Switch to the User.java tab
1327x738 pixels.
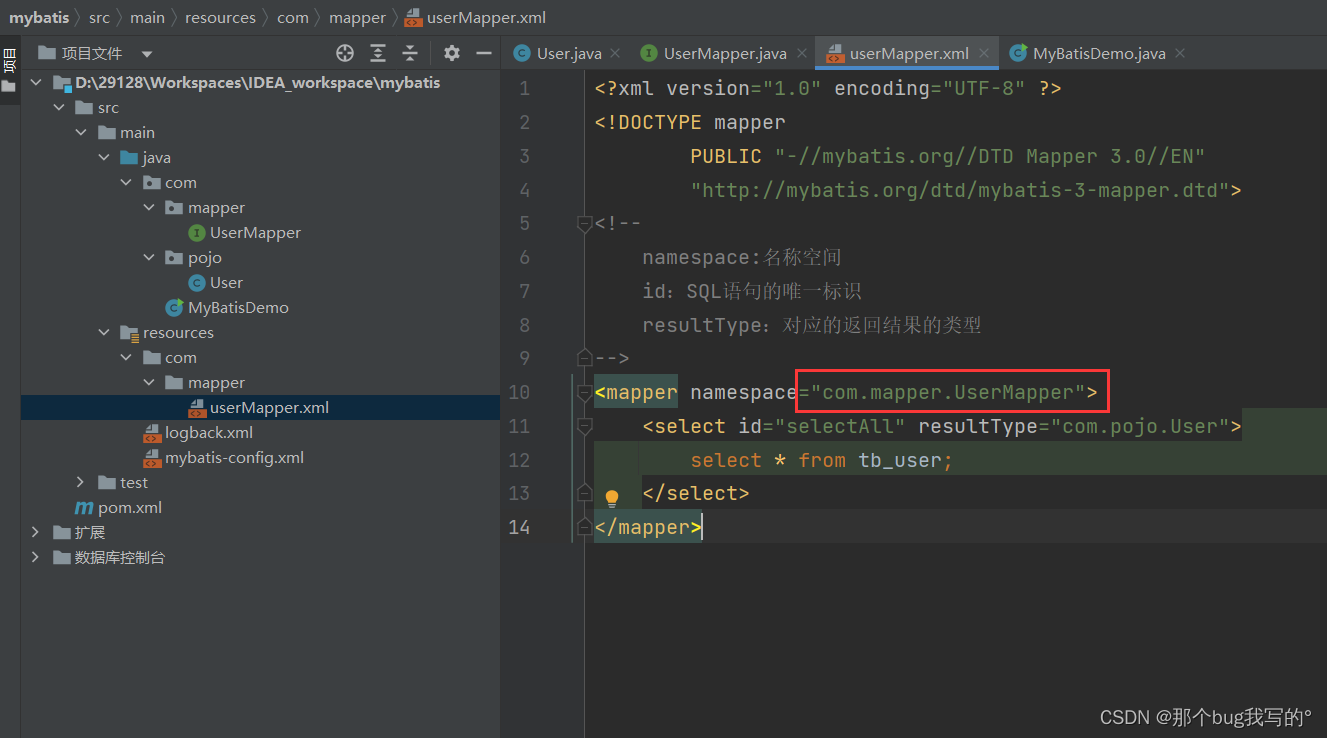(569, 53)
